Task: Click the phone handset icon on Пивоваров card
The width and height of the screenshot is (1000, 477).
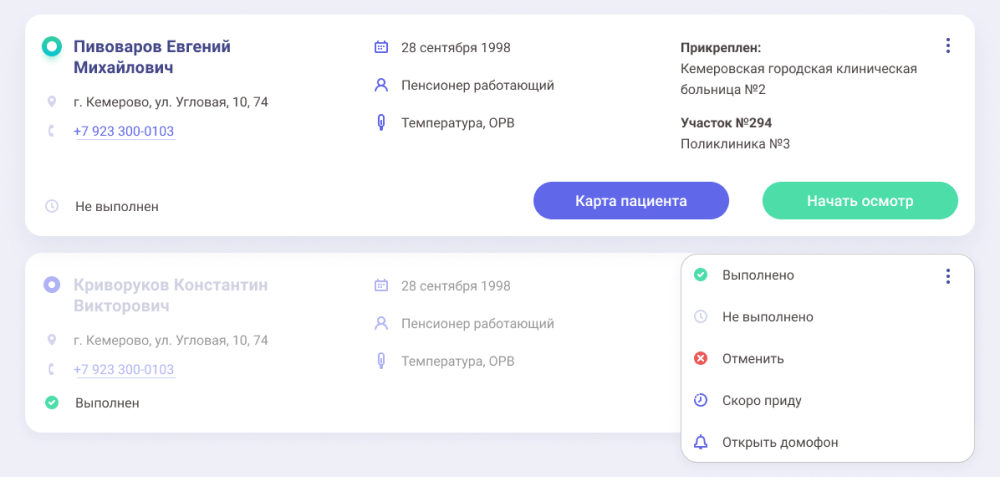Action: (x=51, y=132)
